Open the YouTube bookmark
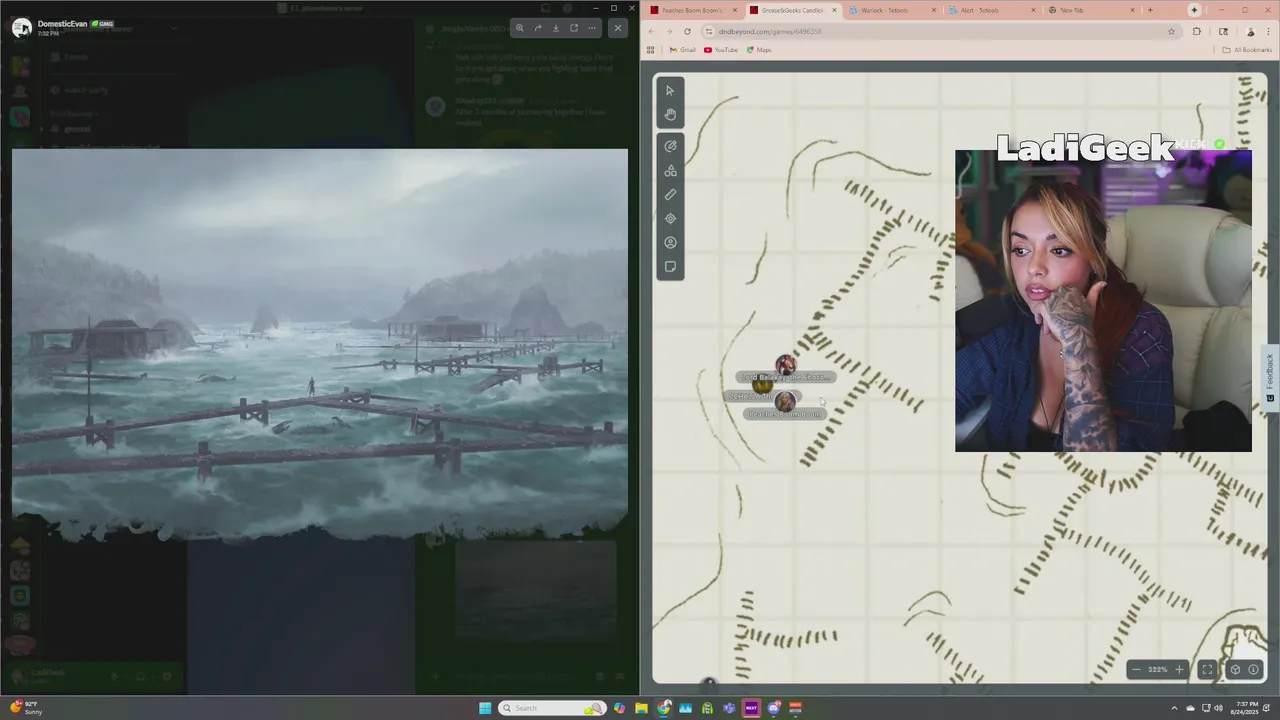The width and height of the screenshot is (1280, 720). [720, 50]
